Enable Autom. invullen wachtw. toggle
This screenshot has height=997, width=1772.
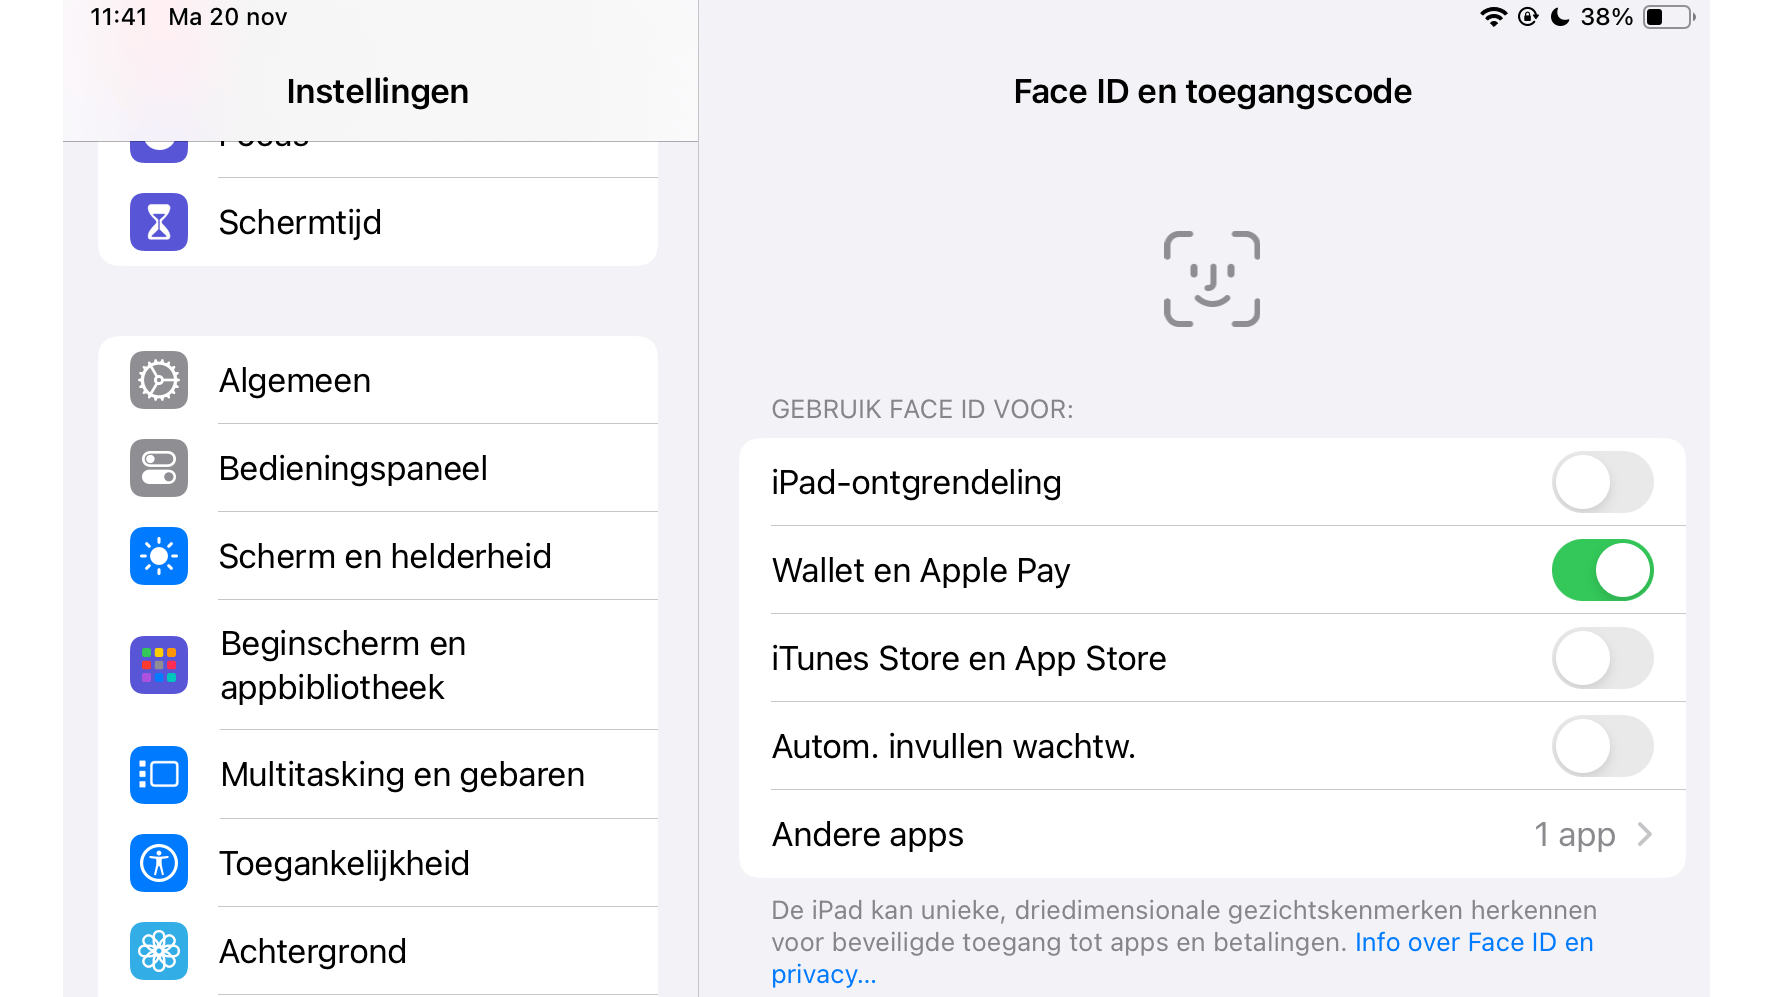[x=1601, y=746]
